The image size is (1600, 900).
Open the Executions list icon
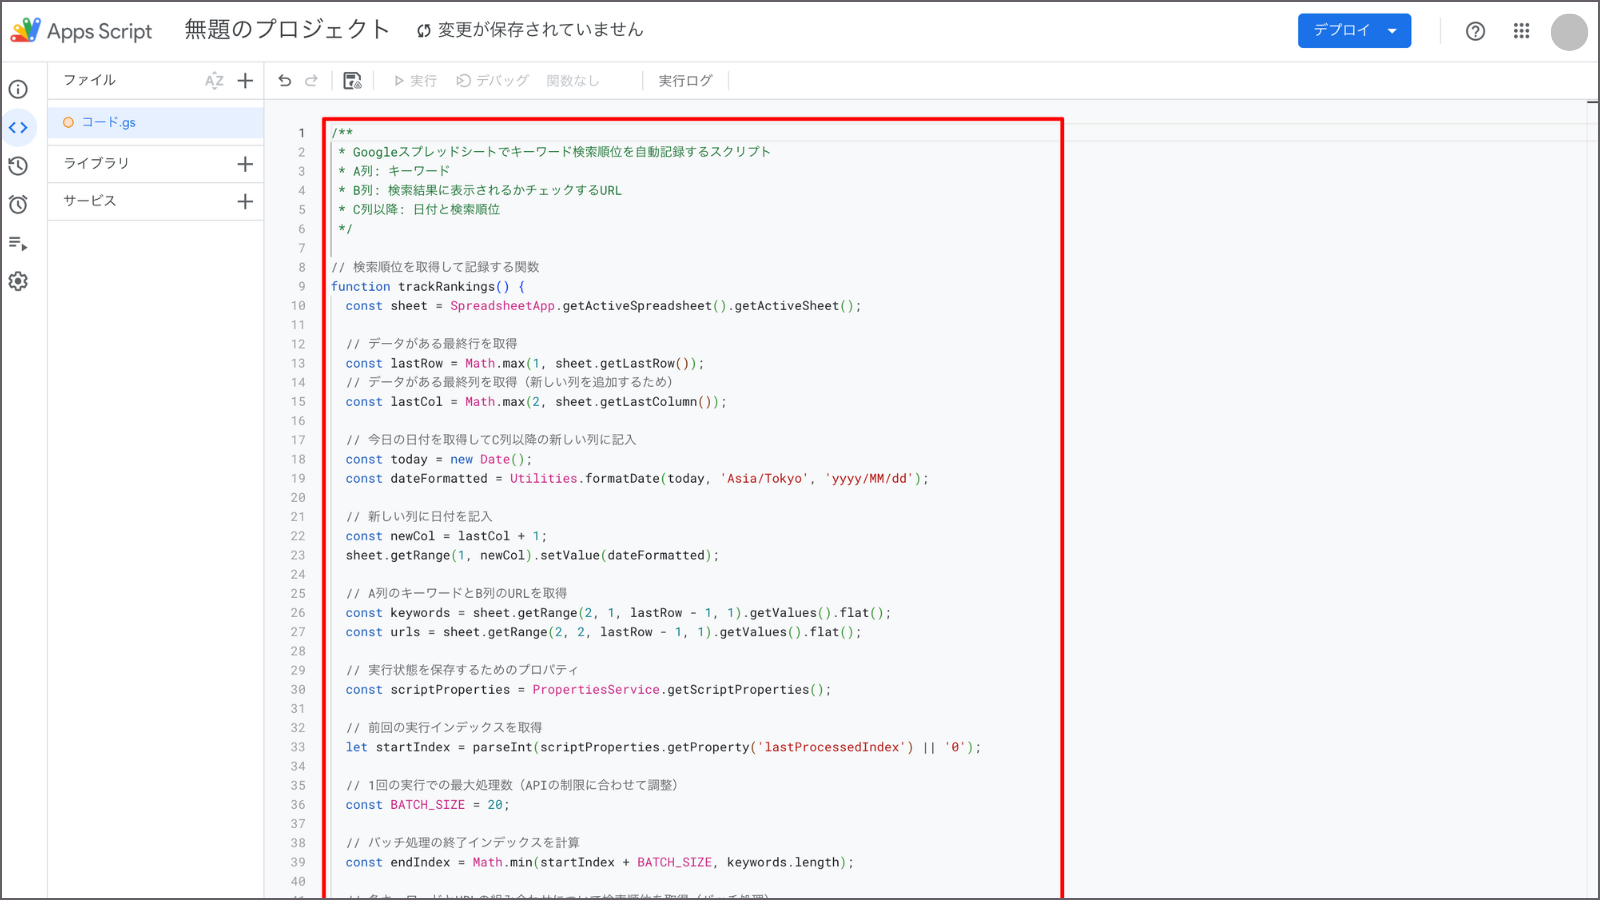click(18, 243)
